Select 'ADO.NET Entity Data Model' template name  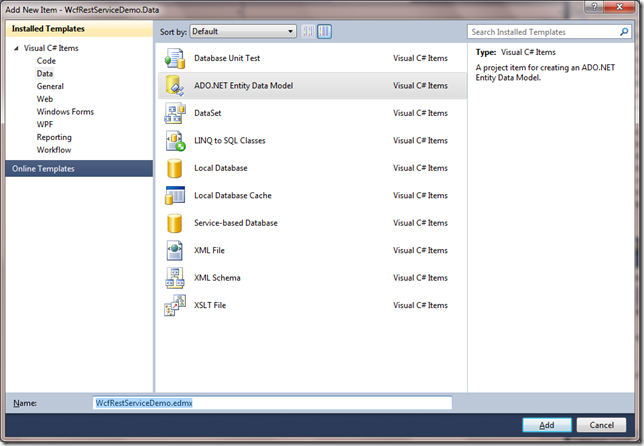point(244,85)
